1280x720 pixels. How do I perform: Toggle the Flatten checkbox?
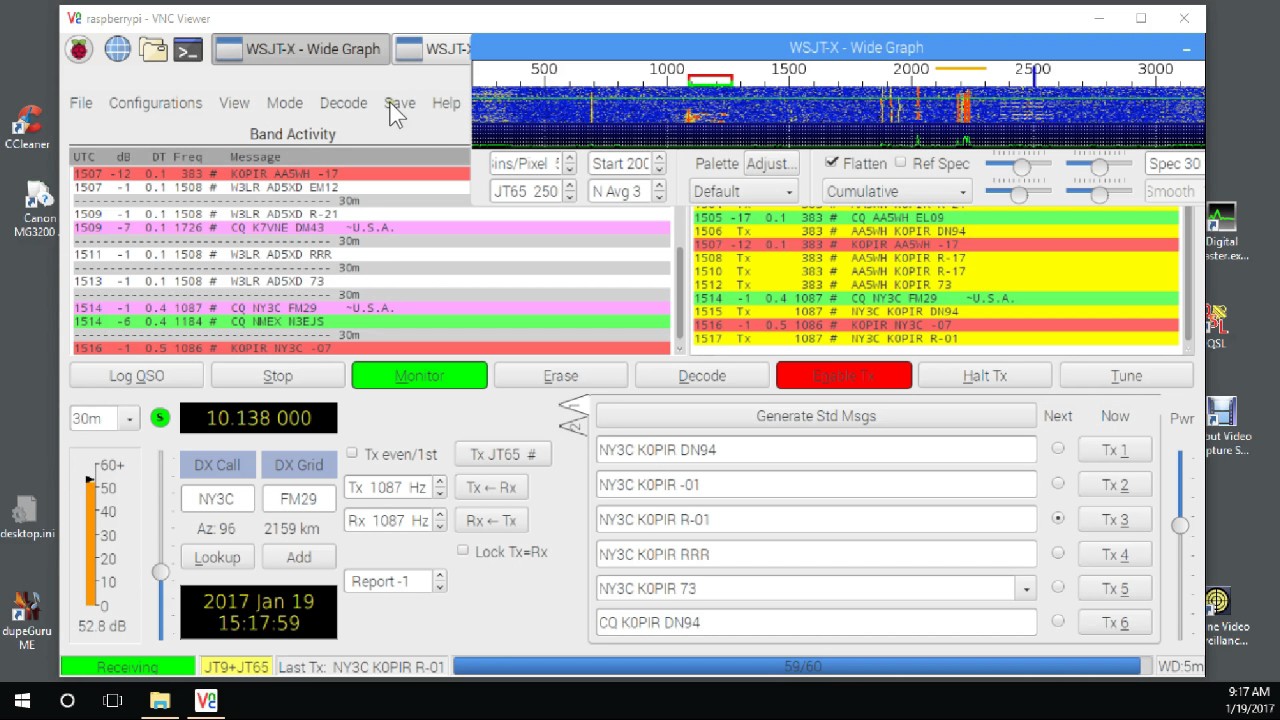click(832, 163)
